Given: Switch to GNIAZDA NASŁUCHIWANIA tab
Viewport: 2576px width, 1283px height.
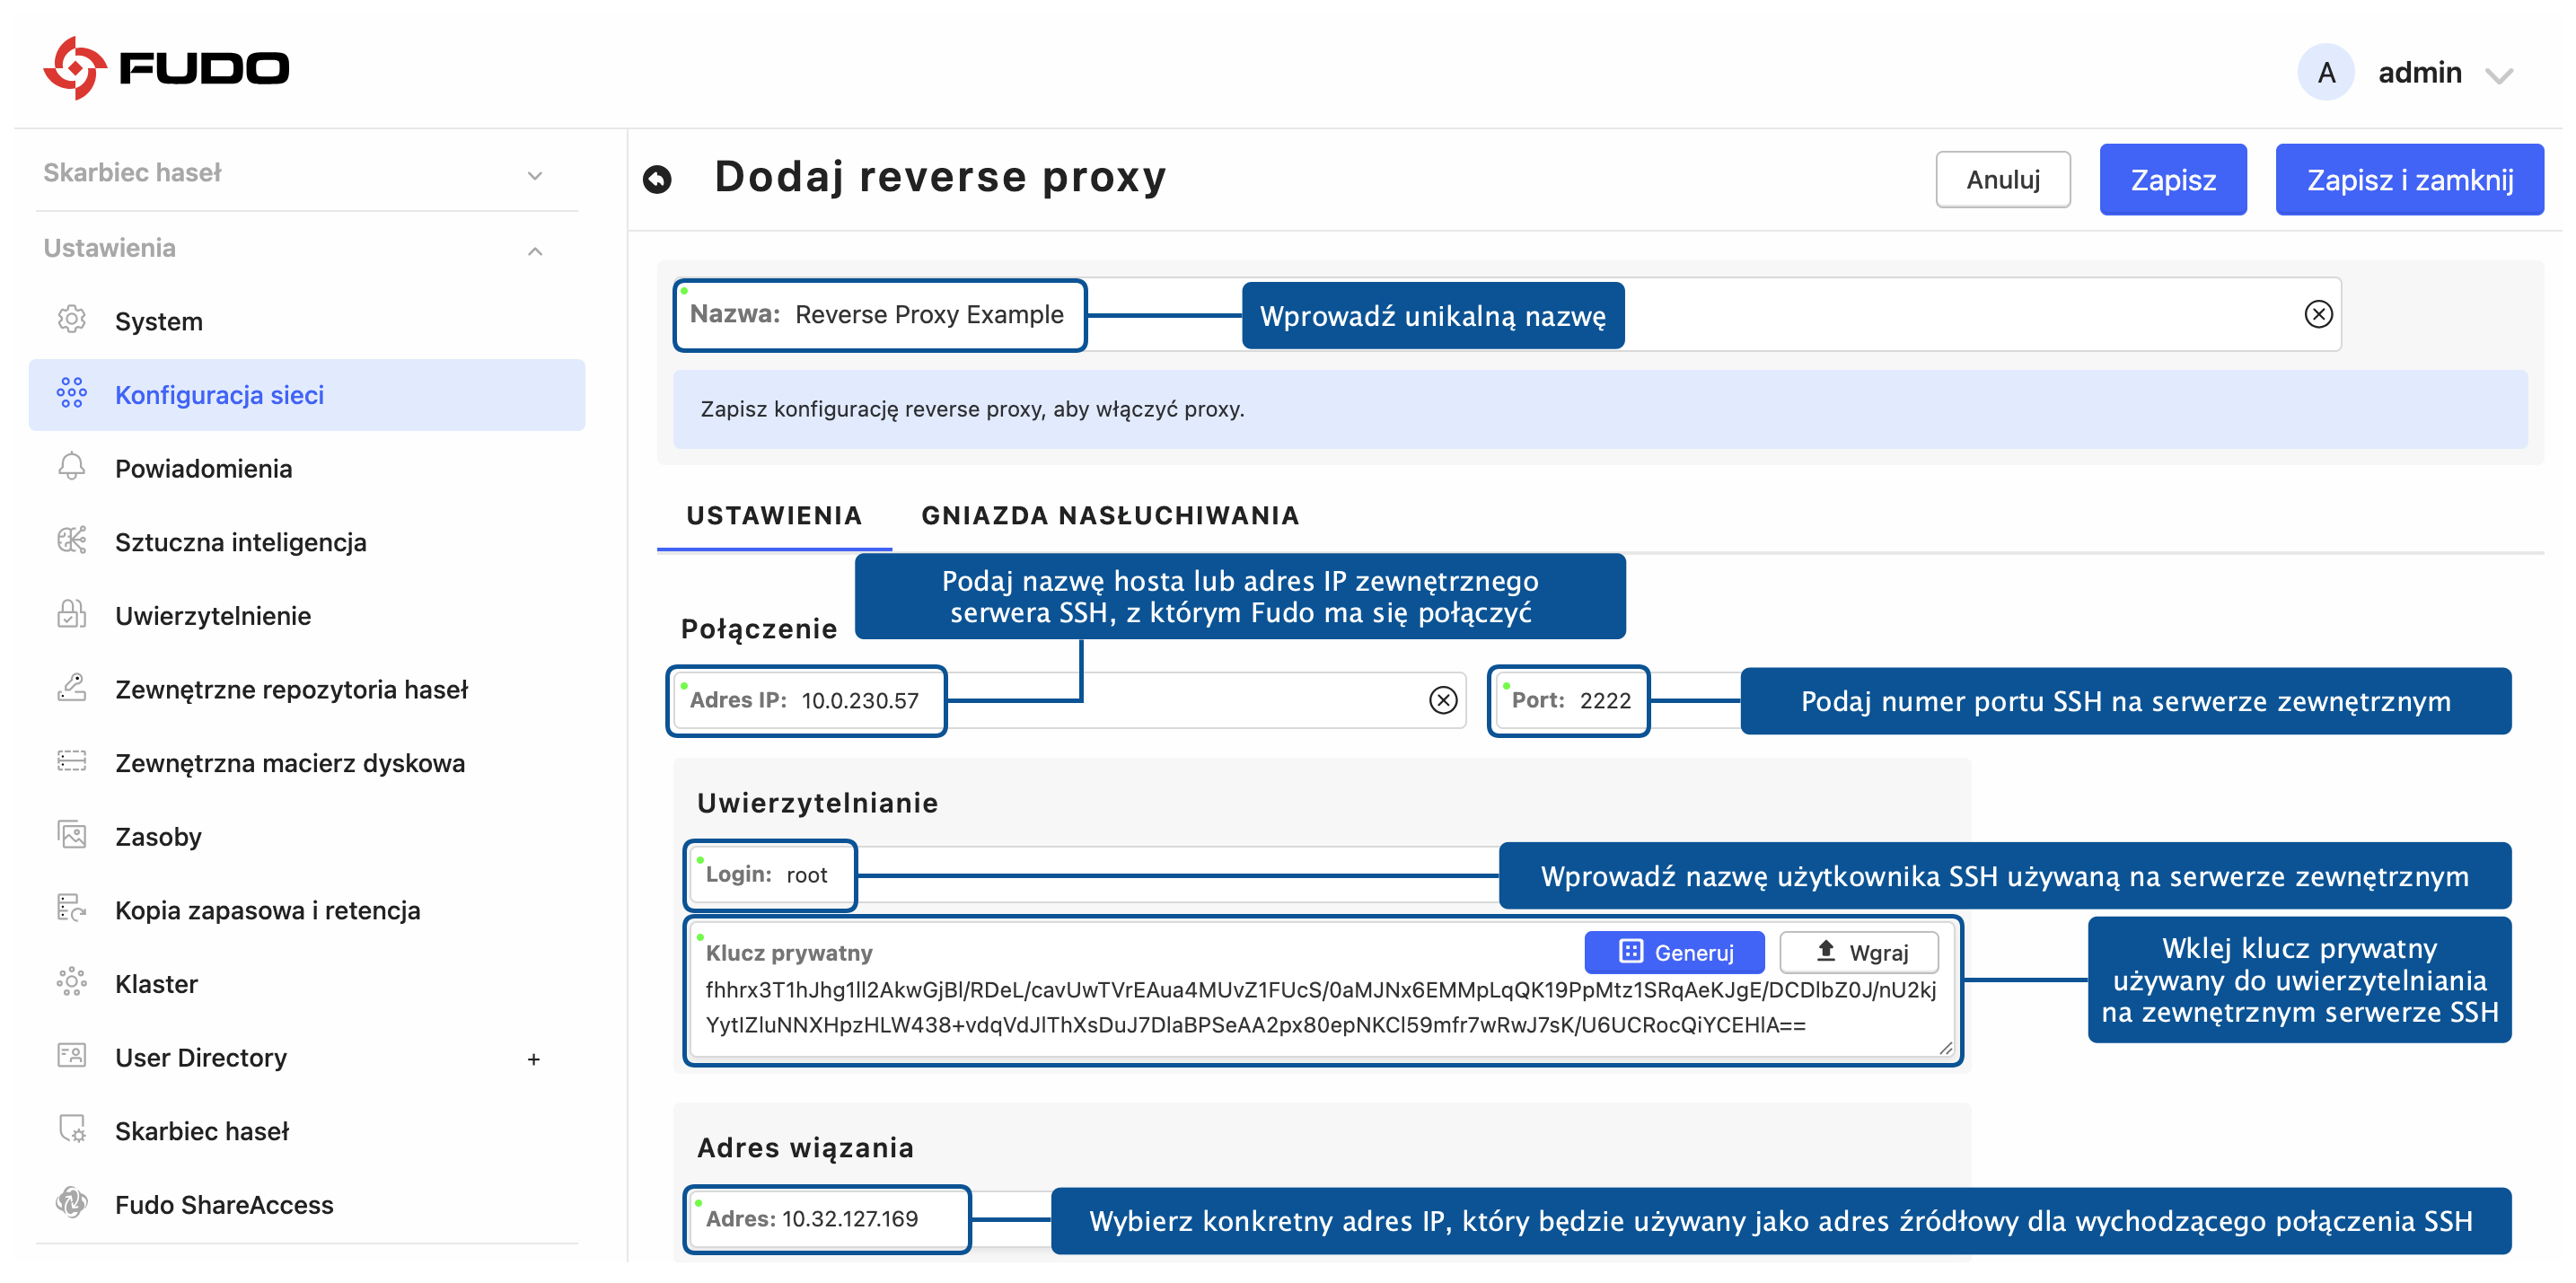Looking at the screenshot, I should [x=1110, y=515].
